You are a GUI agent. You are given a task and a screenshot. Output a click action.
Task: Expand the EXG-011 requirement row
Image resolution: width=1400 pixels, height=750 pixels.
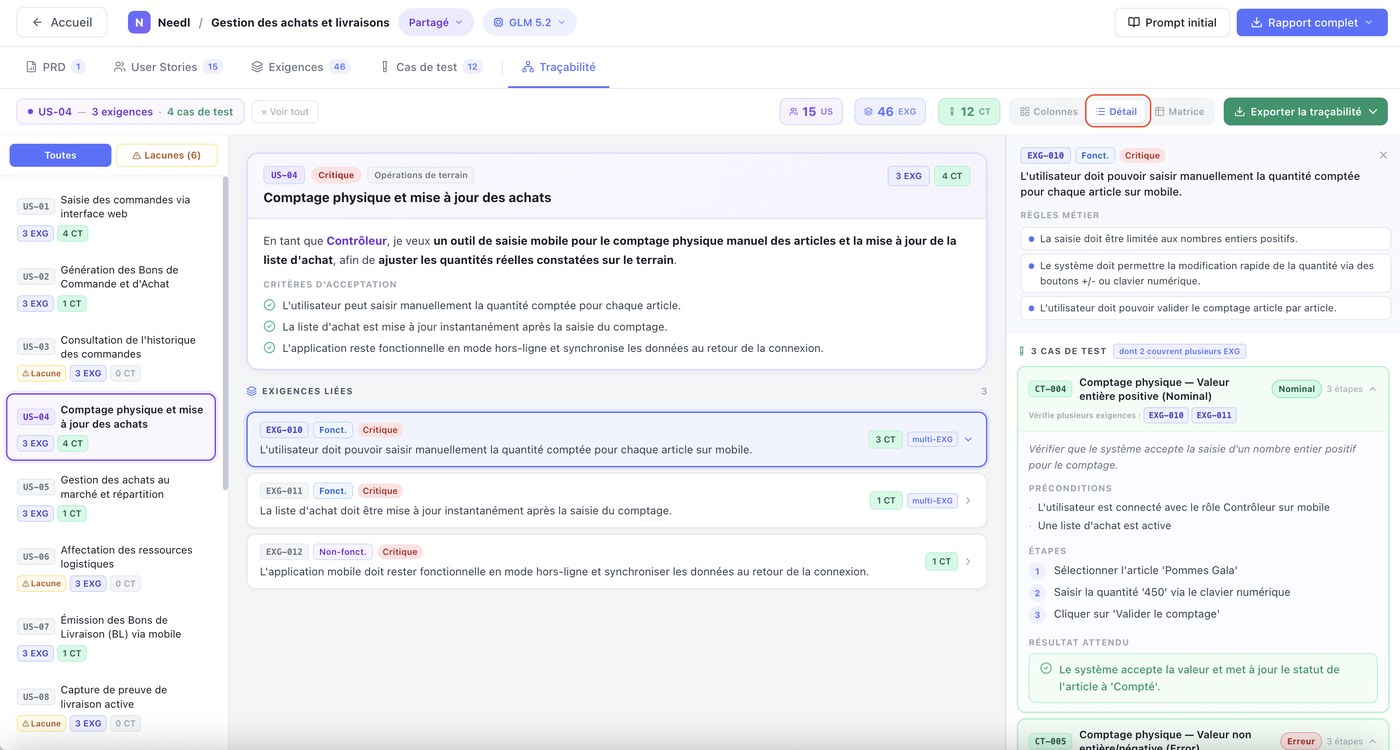click(x=617, y=500)
